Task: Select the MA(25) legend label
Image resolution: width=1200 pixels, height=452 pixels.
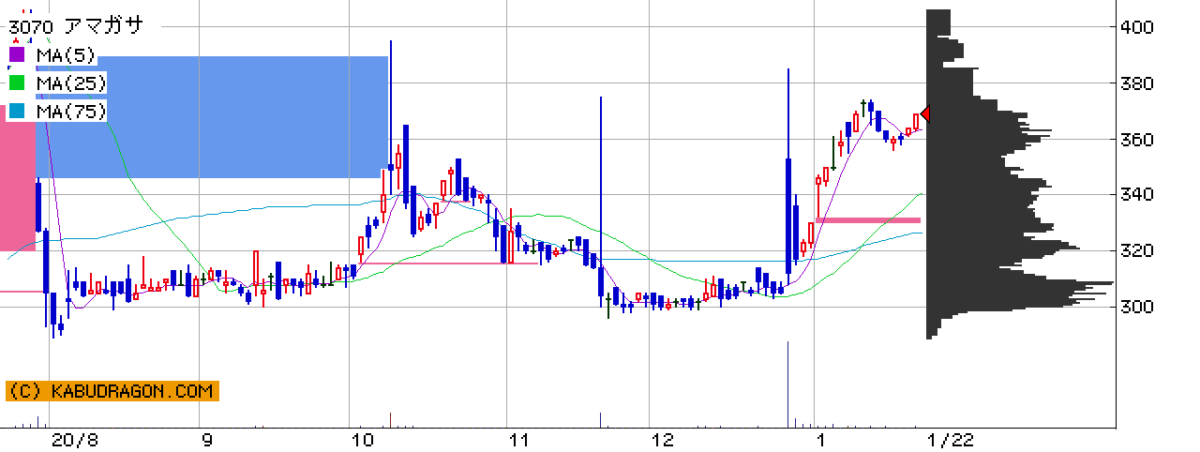Action: pyautogui.click(x=69, y=82)
